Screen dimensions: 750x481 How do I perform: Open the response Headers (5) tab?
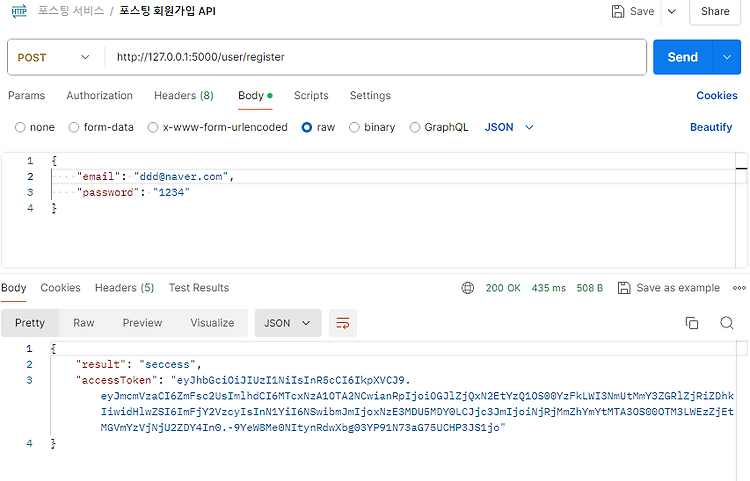coord(124,288)
